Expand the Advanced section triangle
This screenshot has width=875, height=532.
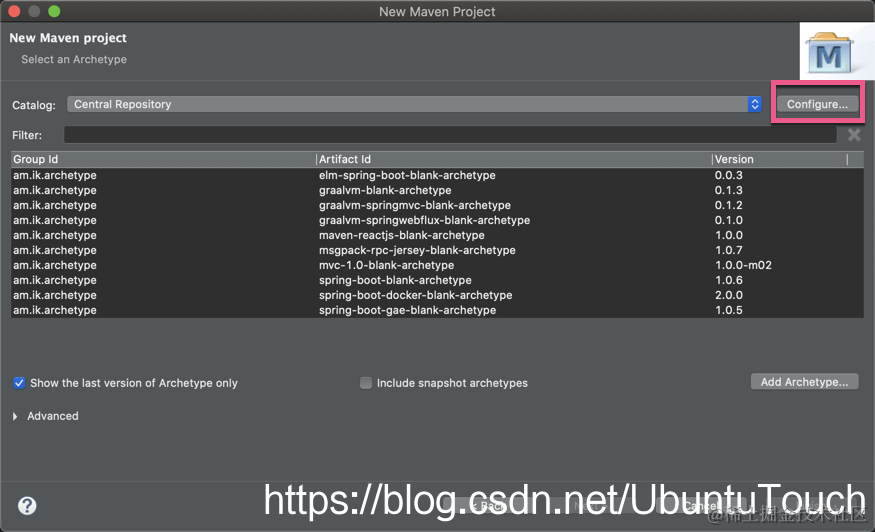click(x=15, y=416)
